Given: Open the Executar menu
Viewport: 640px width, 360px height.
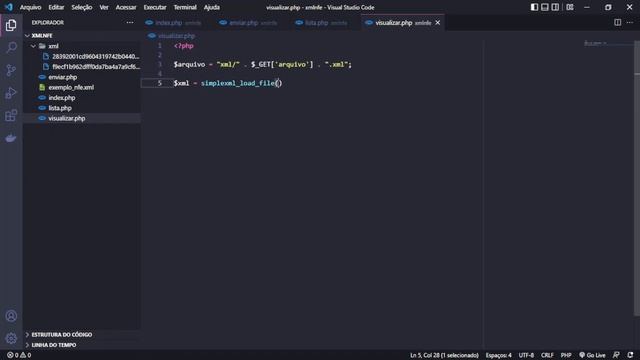Looking at the screenshot, I should (155, 7).
